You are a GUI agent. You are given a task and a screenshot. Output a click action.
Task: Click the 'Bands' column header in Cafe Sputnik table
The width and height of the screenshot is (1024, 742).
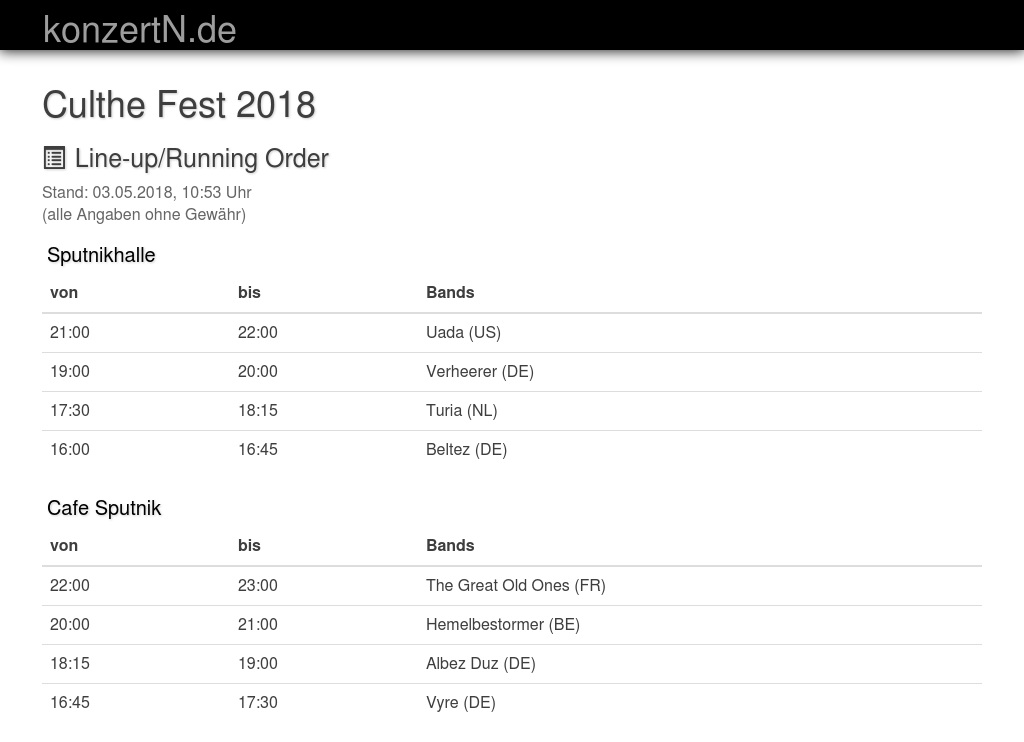pos(450,545)
